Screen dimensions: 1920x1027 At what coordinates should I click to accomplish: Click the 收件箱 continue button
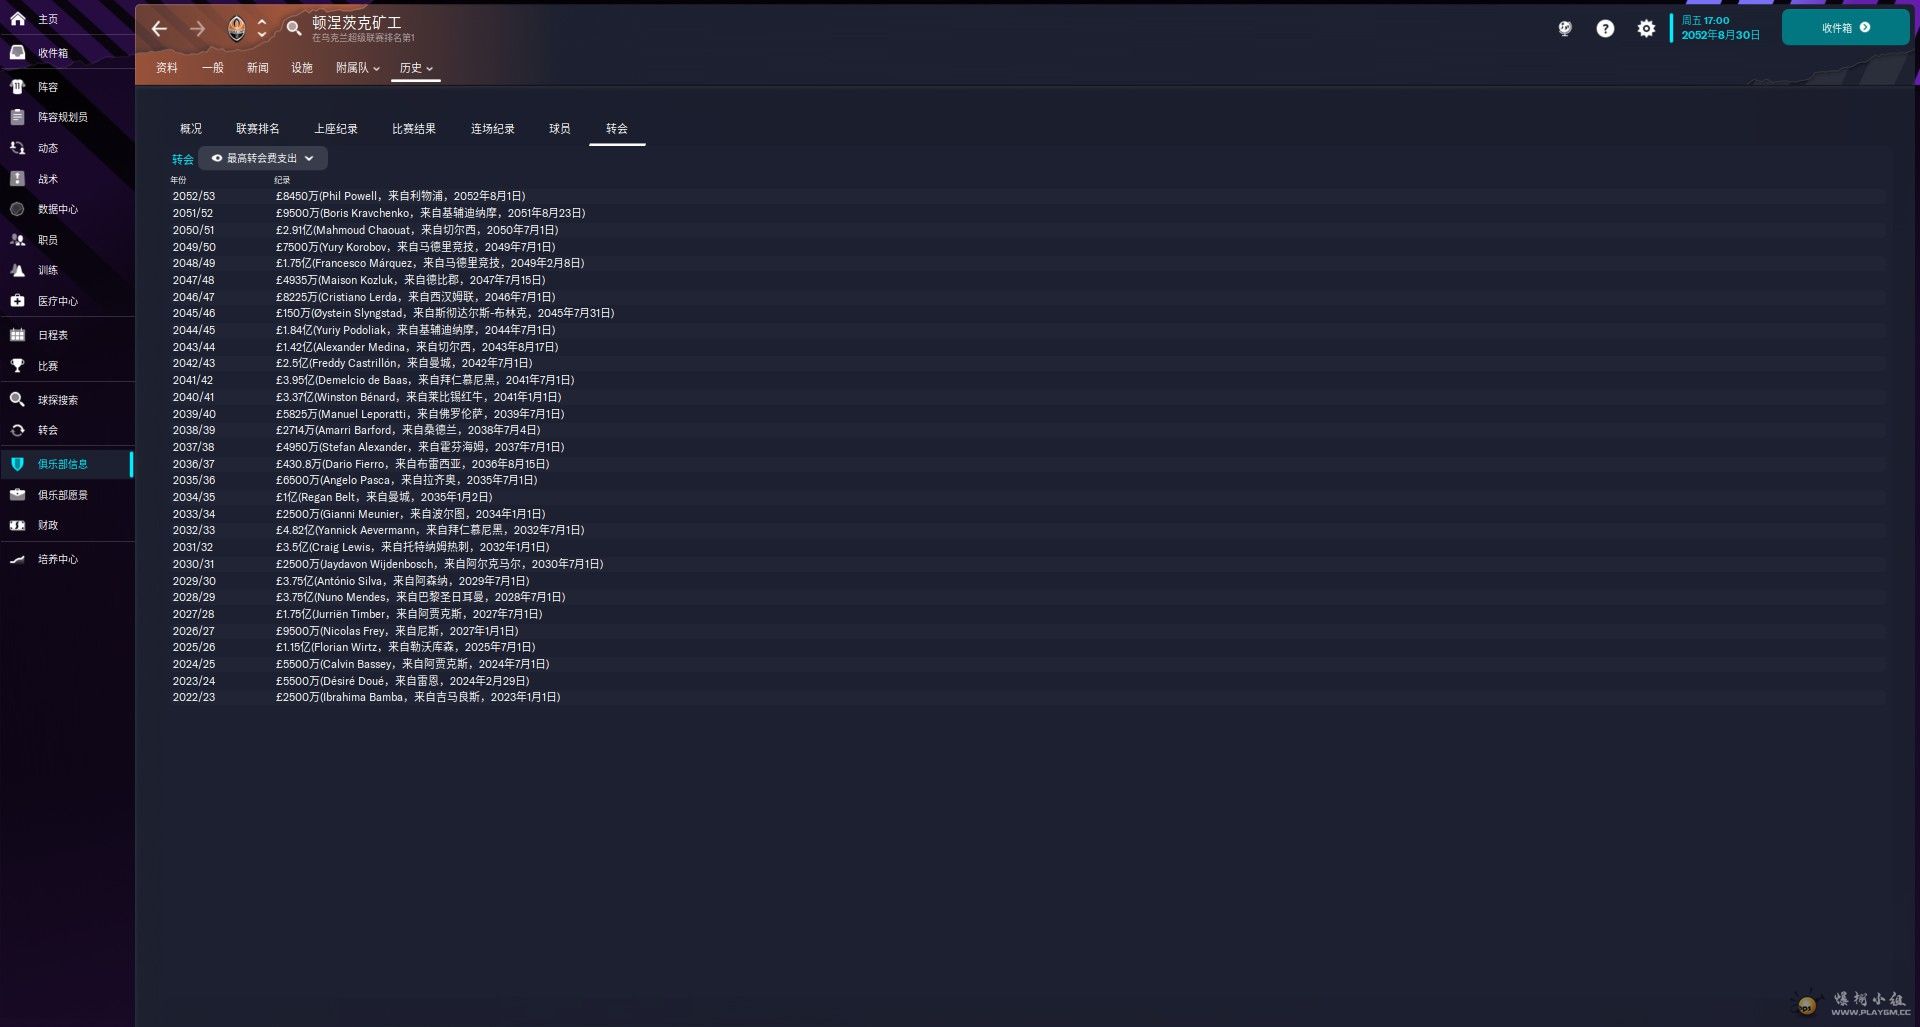[1845, 28]
